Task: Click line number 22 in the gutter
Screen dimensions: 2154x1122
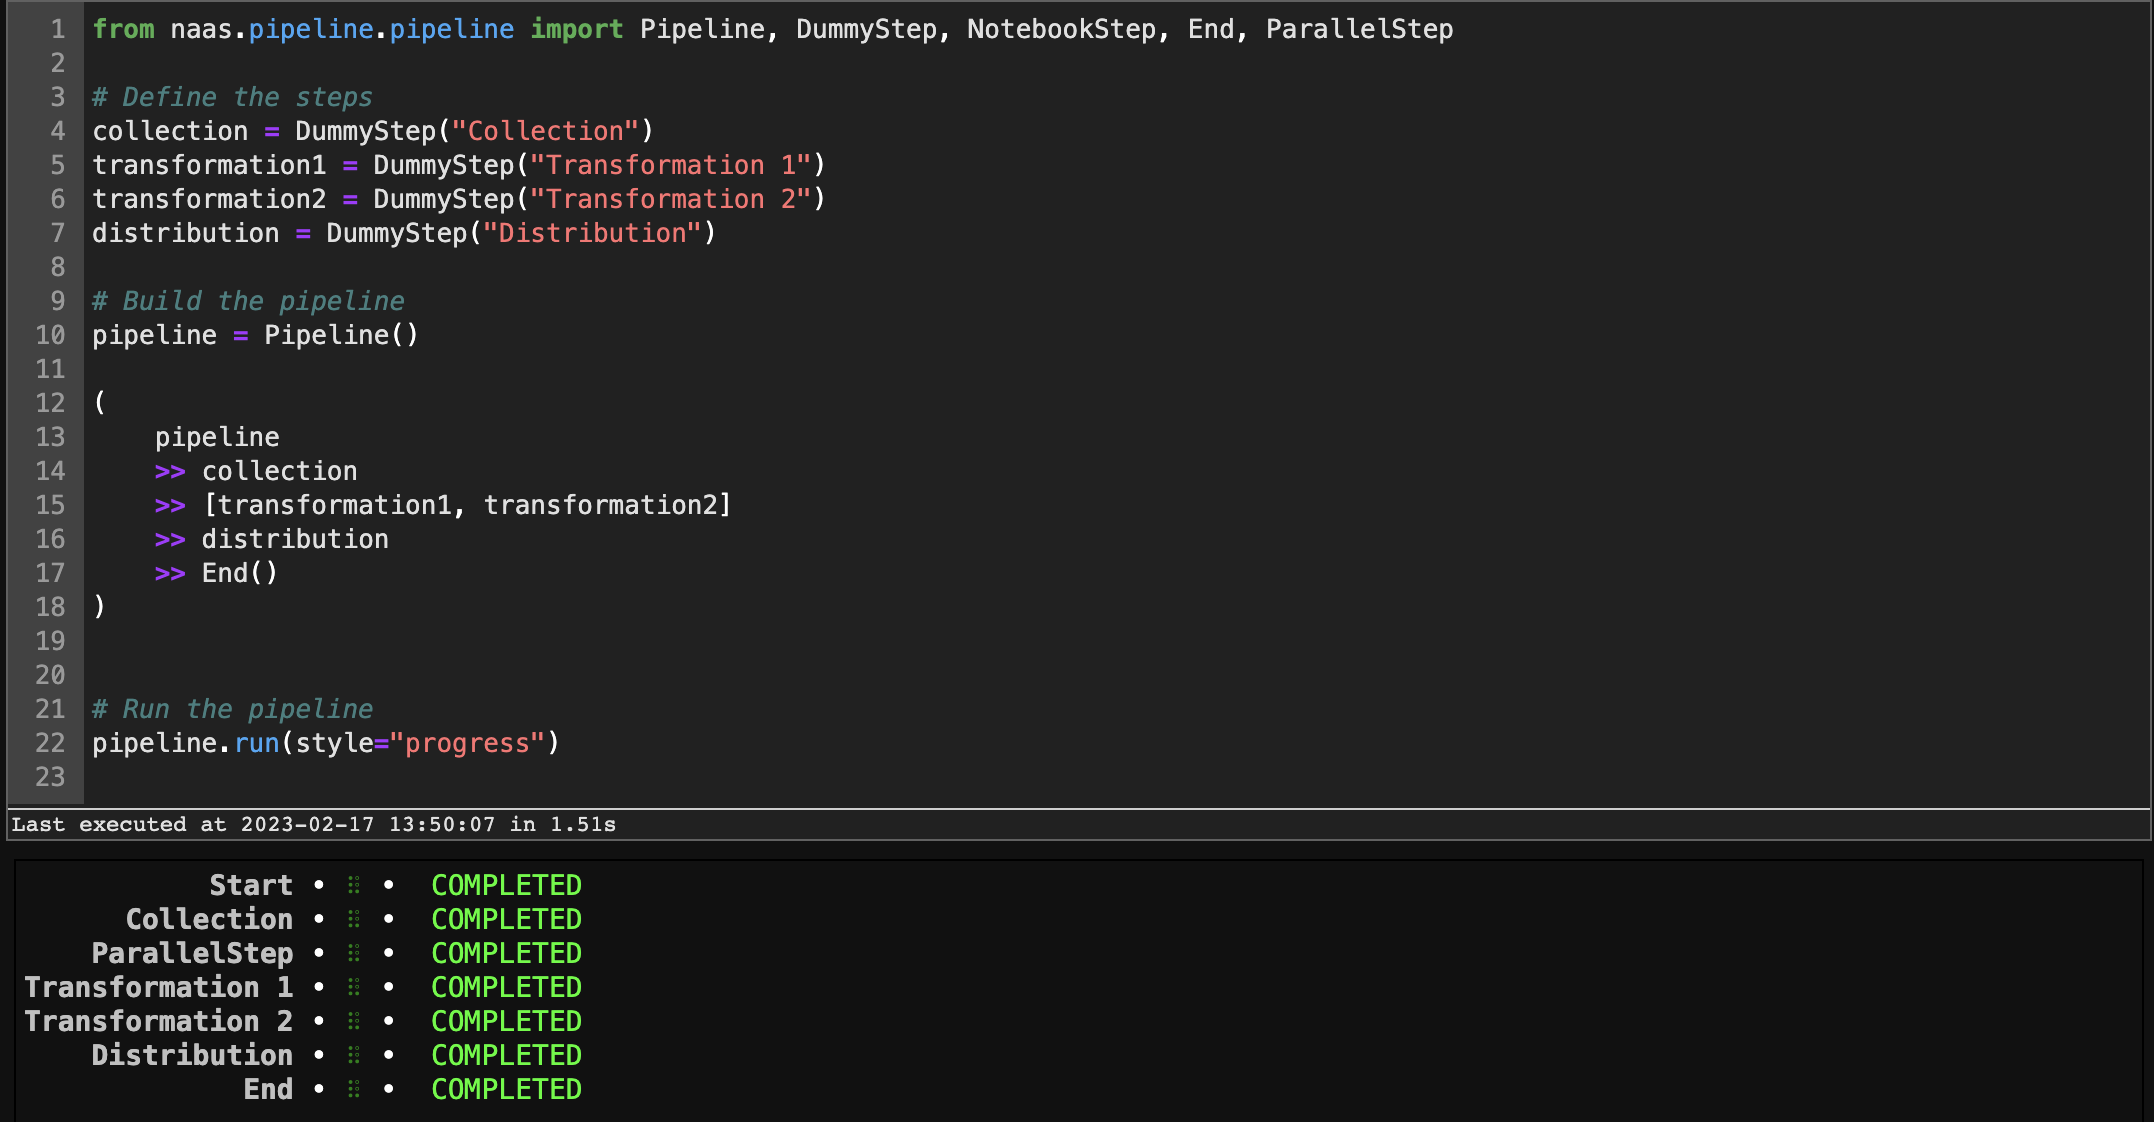Action: tap(50, 743)
